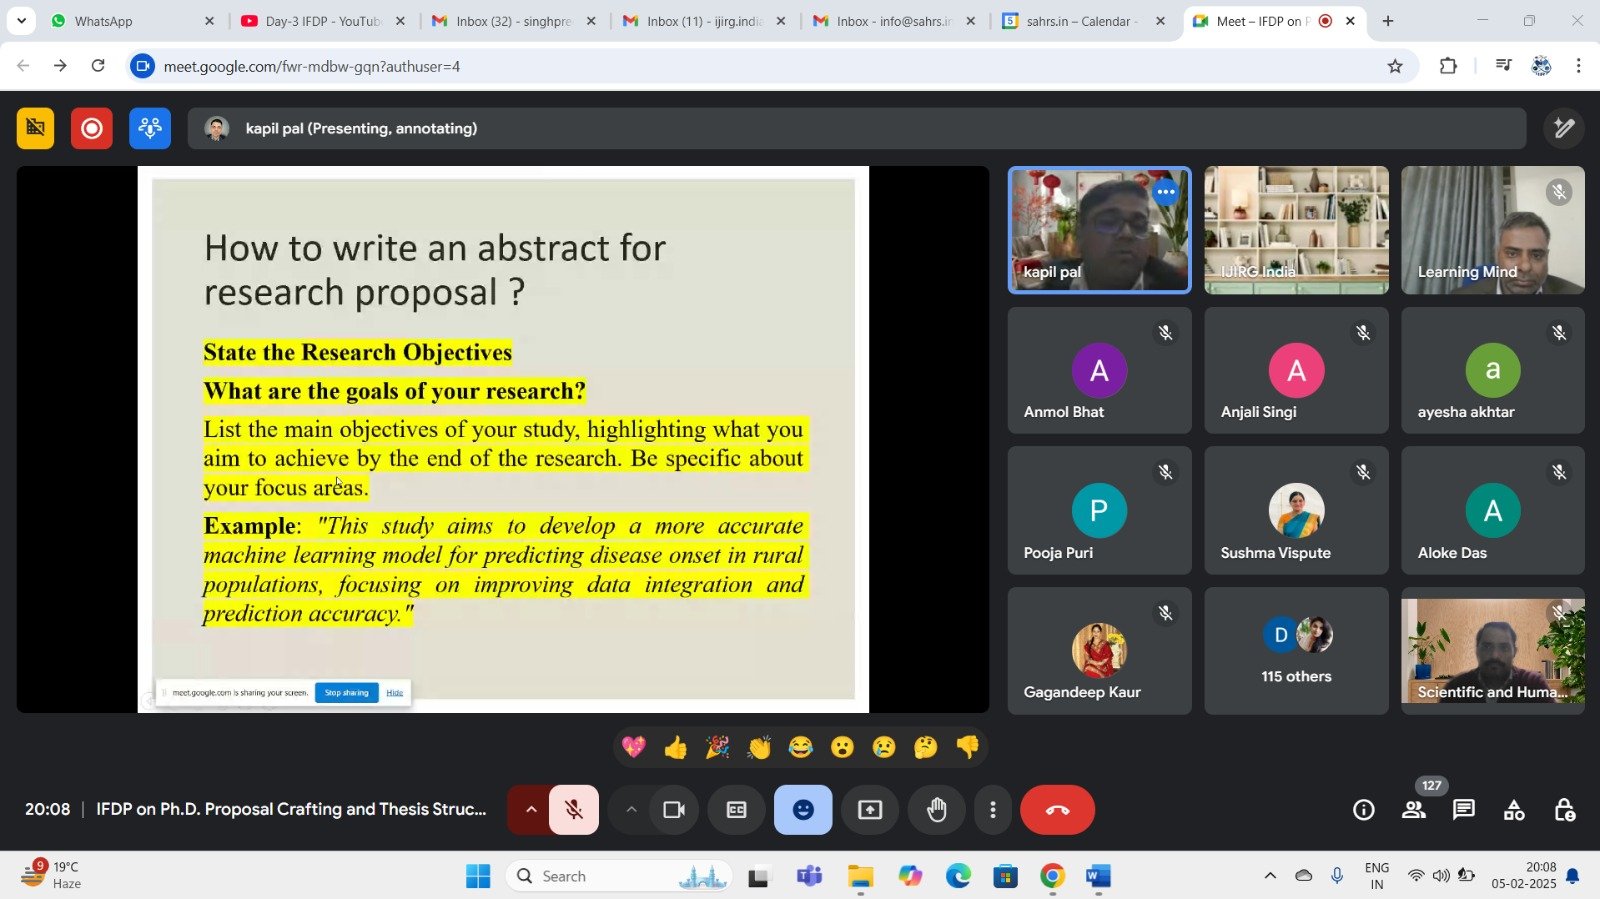Click the Stop sharing button
Image resolution: width=1600 pixels, height=899 pixels.
pos(346,693)
